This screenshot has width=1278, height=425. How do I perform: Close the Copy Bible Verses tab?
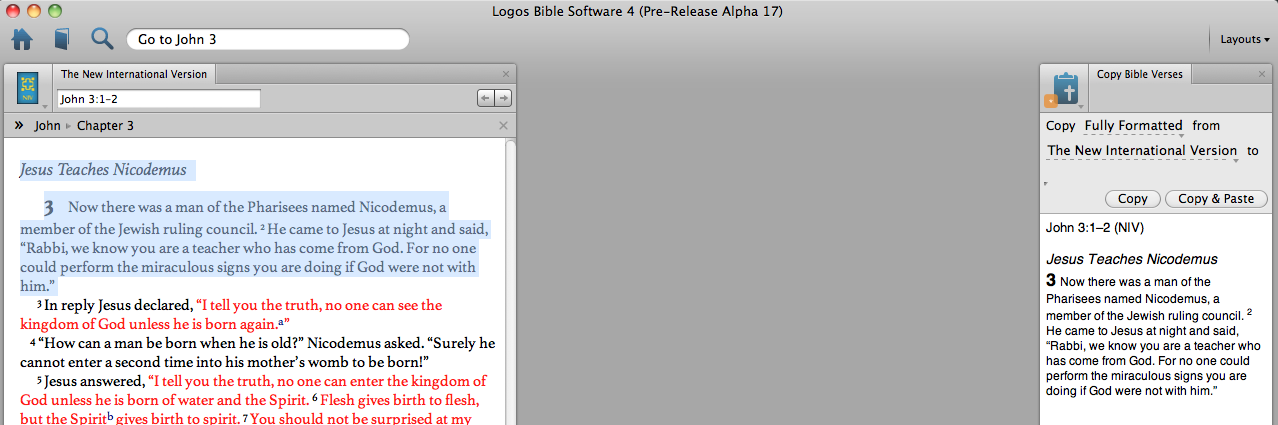coord(1262,74)
